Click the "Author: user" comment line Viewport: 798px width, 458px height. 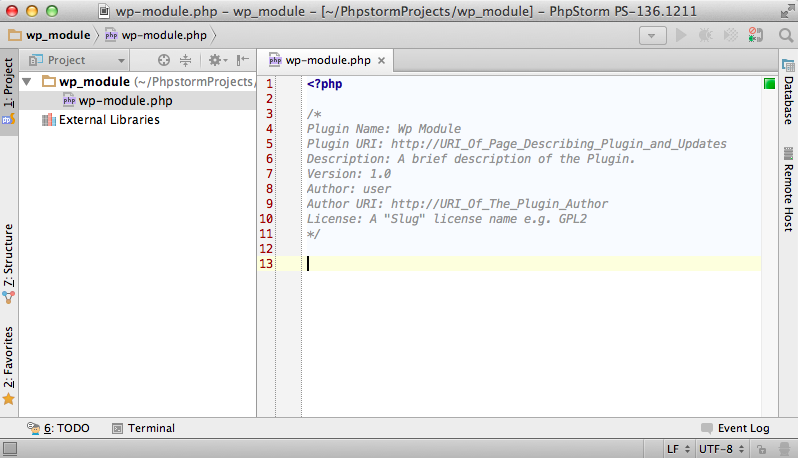pos(349,189)
